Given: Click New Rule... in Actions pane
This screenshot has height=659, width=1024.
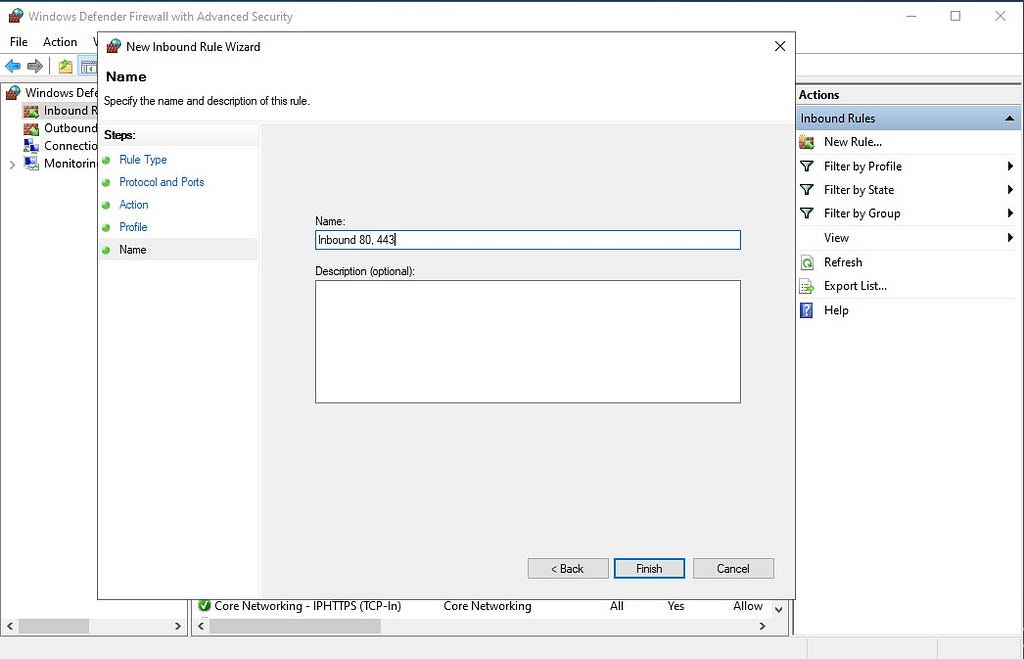Looking at the screenshot, I should click(x=852, y=142).
